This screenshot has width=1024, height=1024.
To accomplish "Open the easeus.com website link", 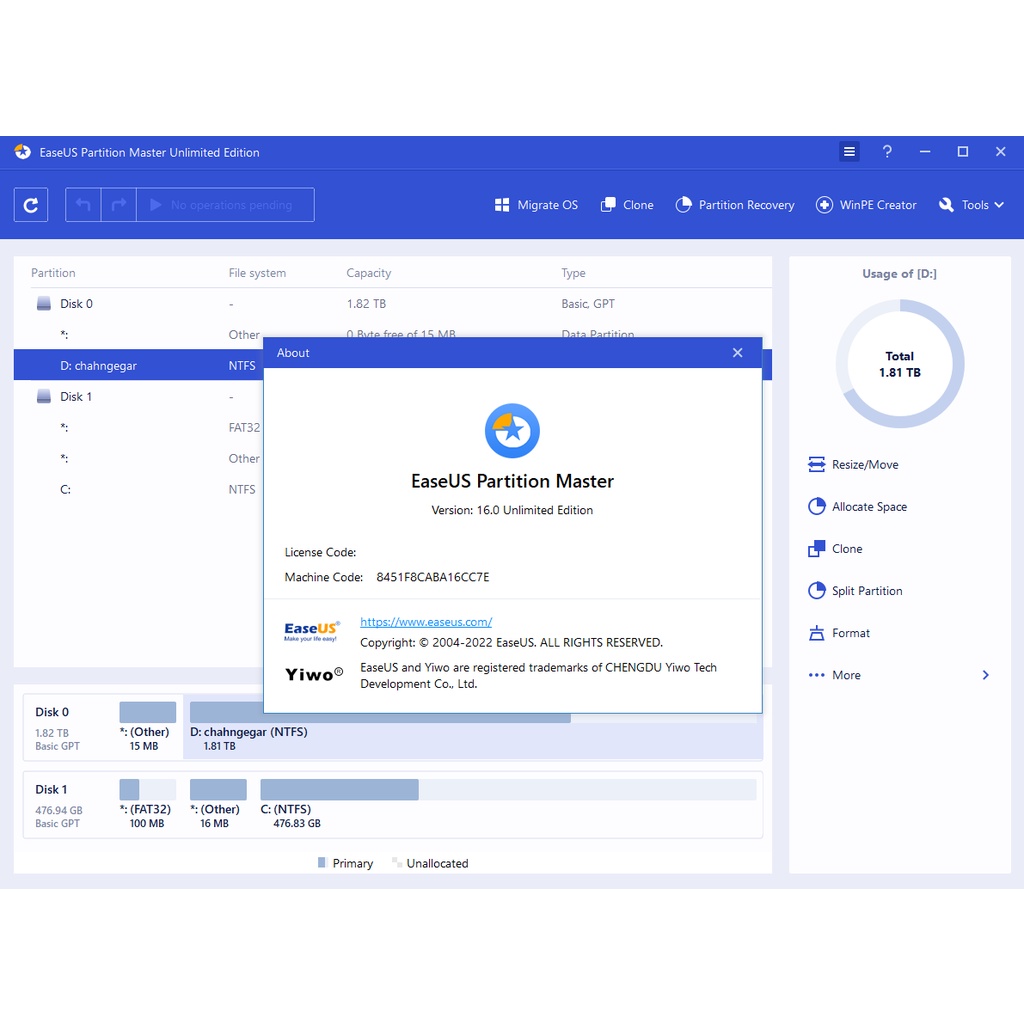I will pyautogui.click(x=426, y=622).
